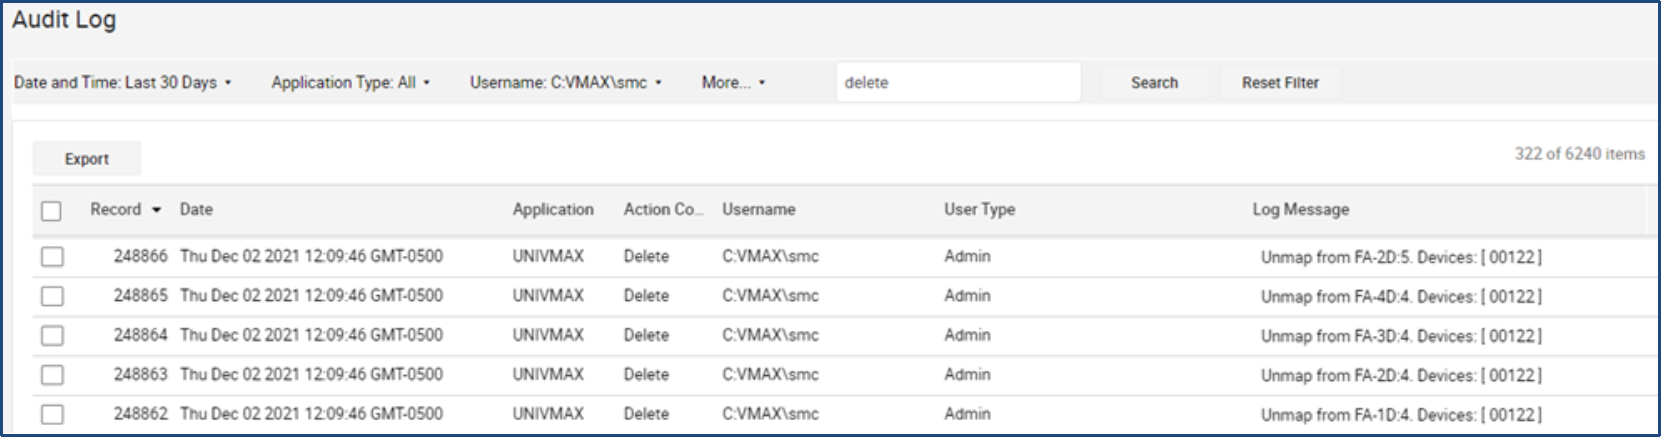This screenshot has height=437, width=1662.
Task: Click the Admin user type in record 248866 row
Action: point(967,256)
